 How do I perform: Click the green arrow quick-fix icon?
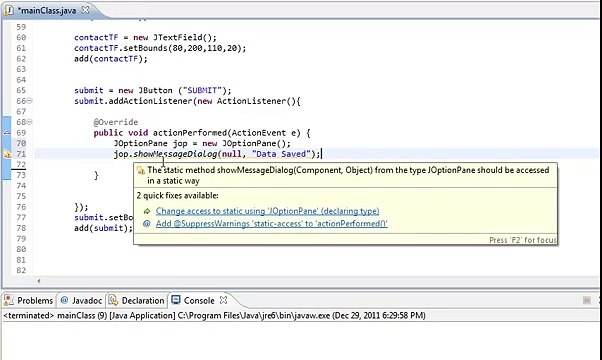point(147,211)
